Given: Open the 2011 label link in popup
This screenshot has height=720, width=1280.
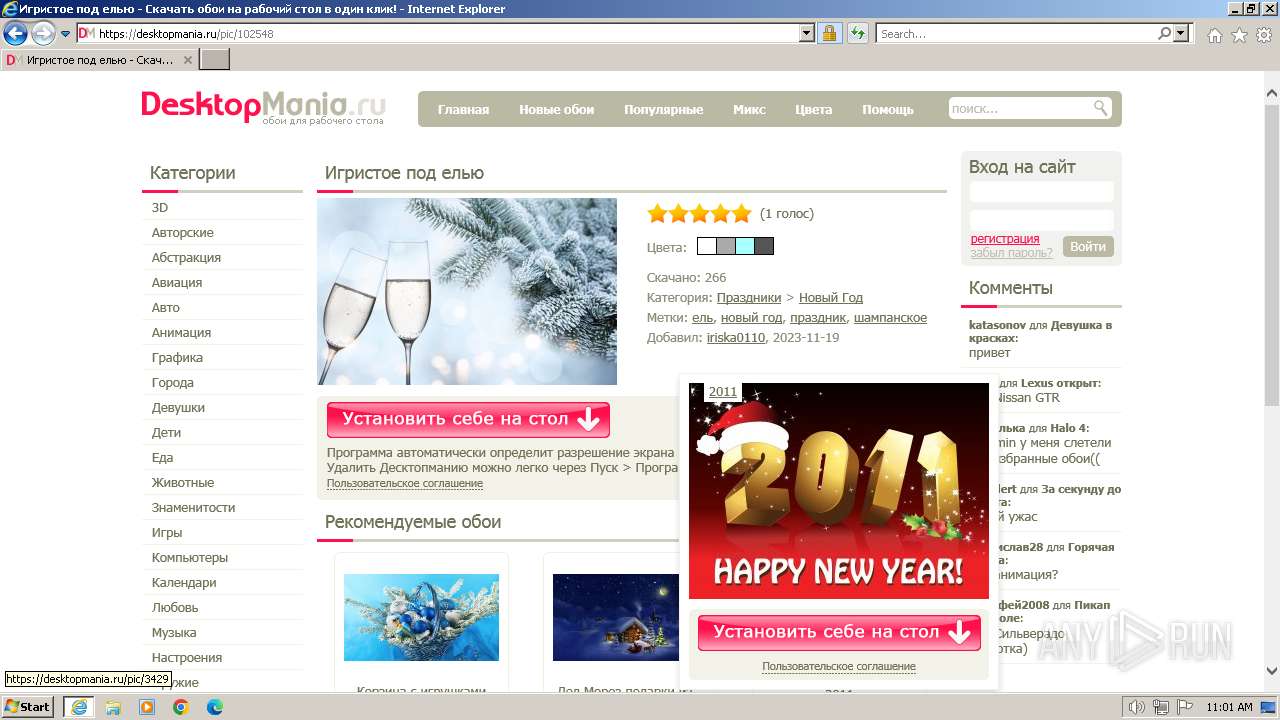Looking at the screenshot, I should [723, 392].
